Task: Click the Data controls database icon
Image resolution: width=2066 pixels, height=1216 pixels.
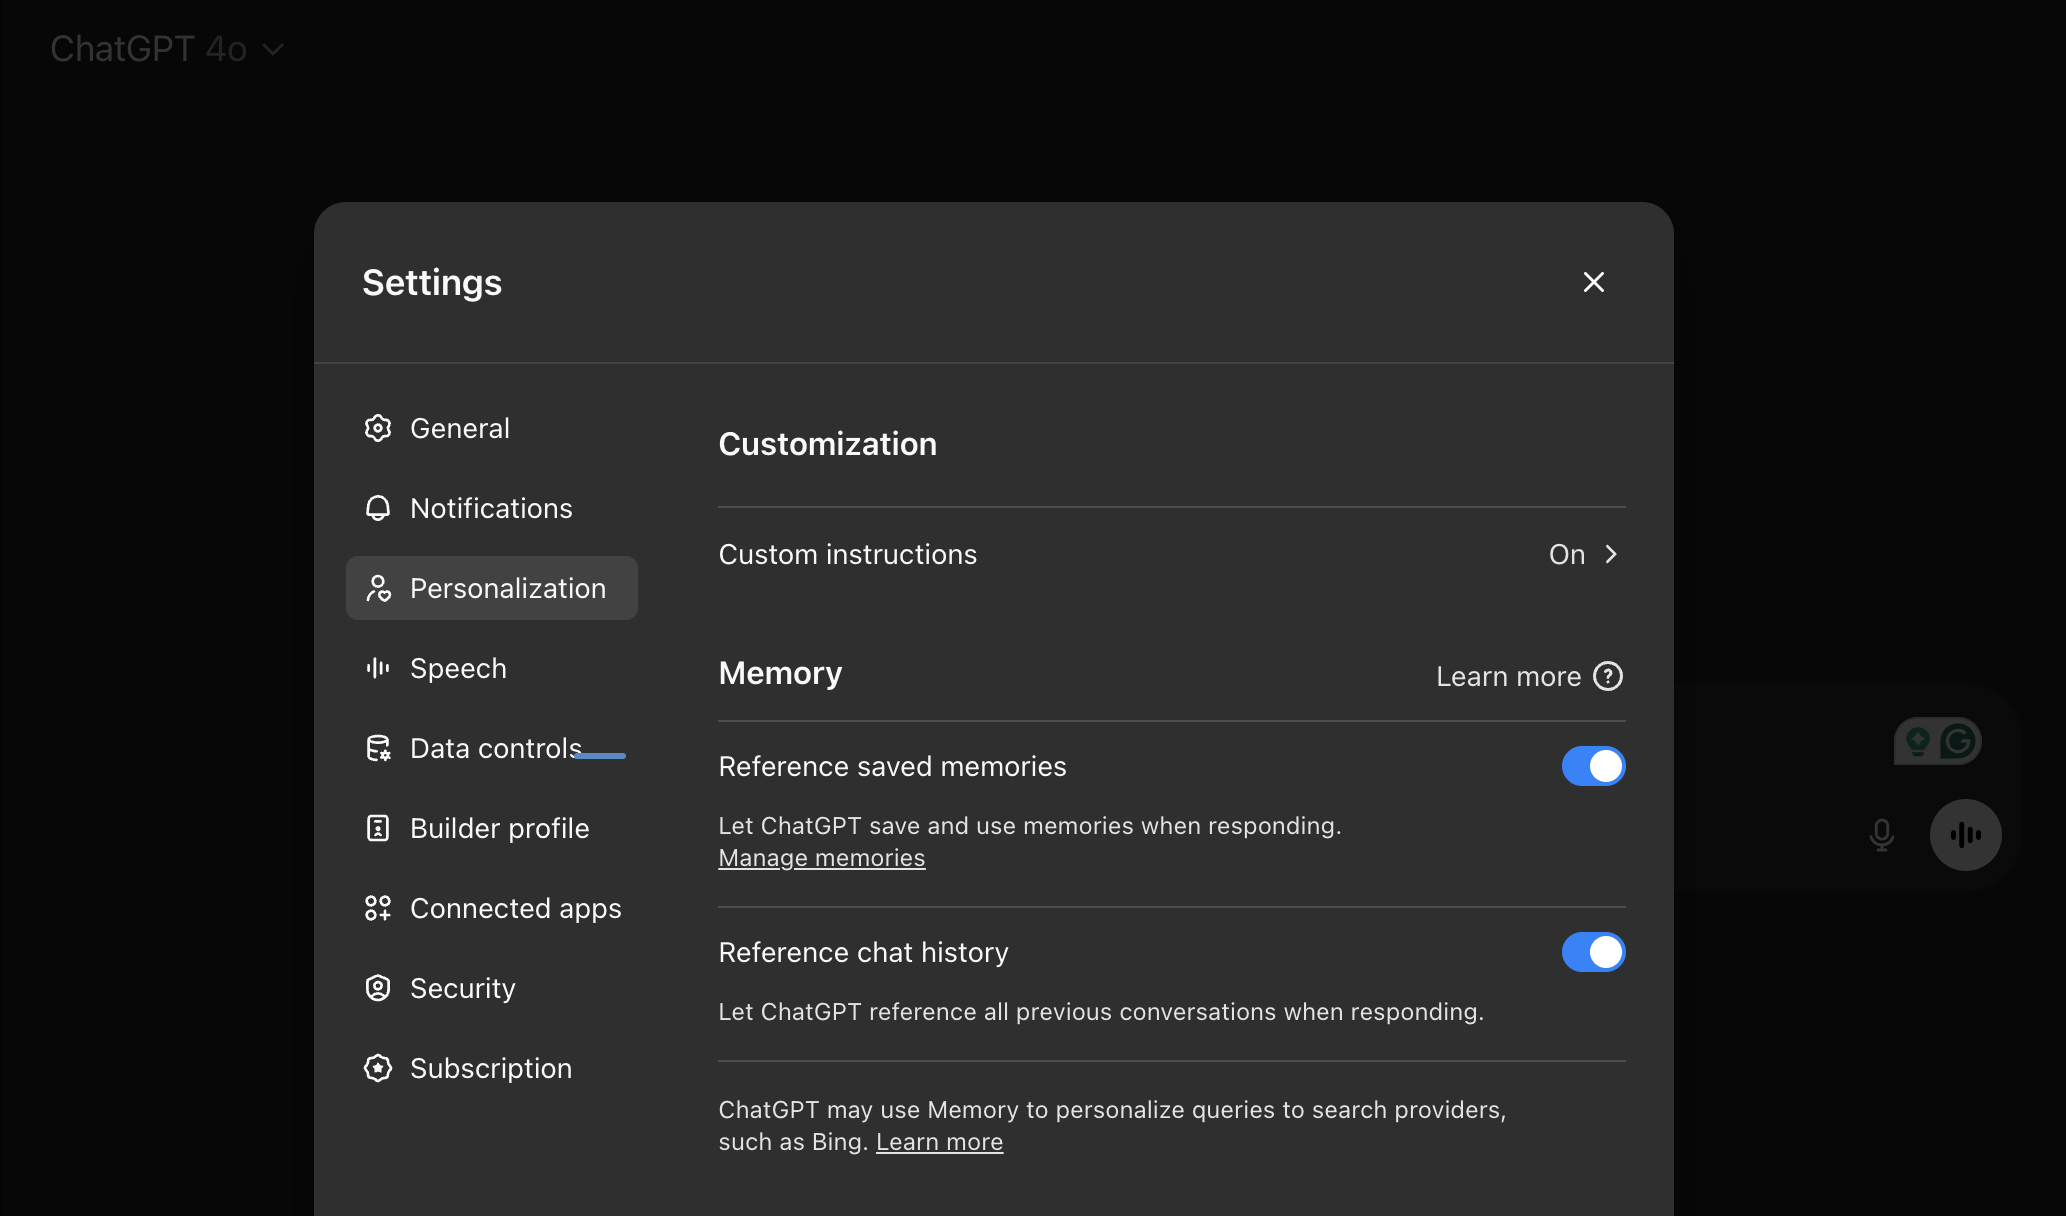Action: (x=378, y=748)
